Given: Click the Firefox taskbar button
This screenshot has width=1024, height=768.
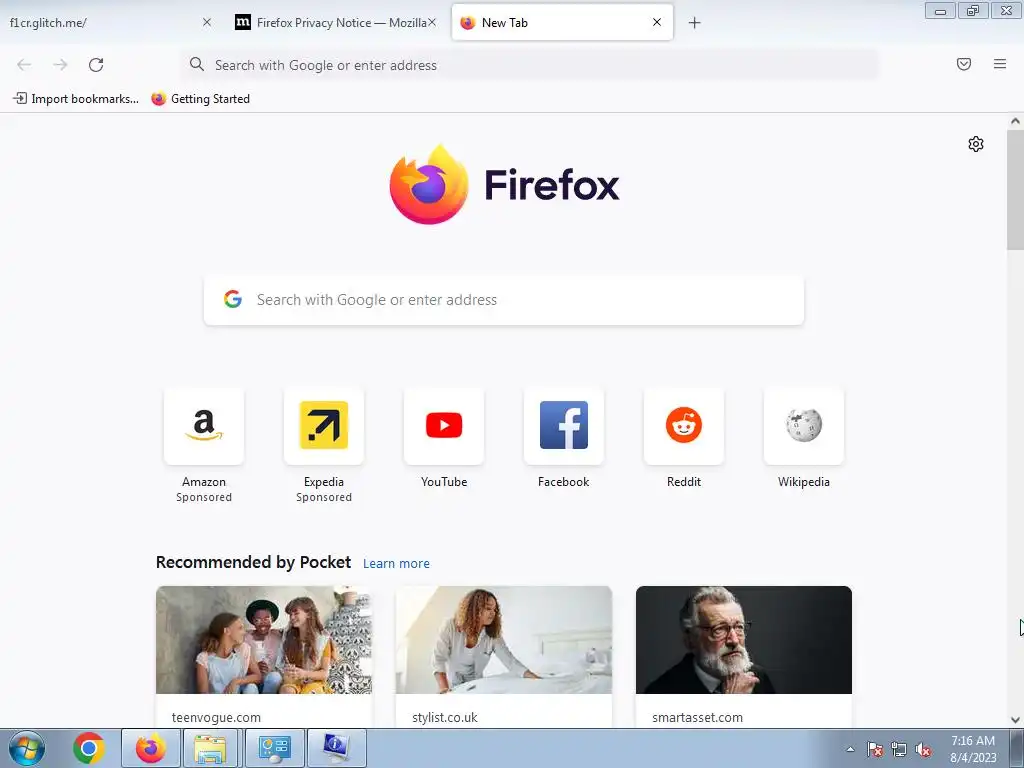Looking at the screenshot, I should tap(151, 748).
